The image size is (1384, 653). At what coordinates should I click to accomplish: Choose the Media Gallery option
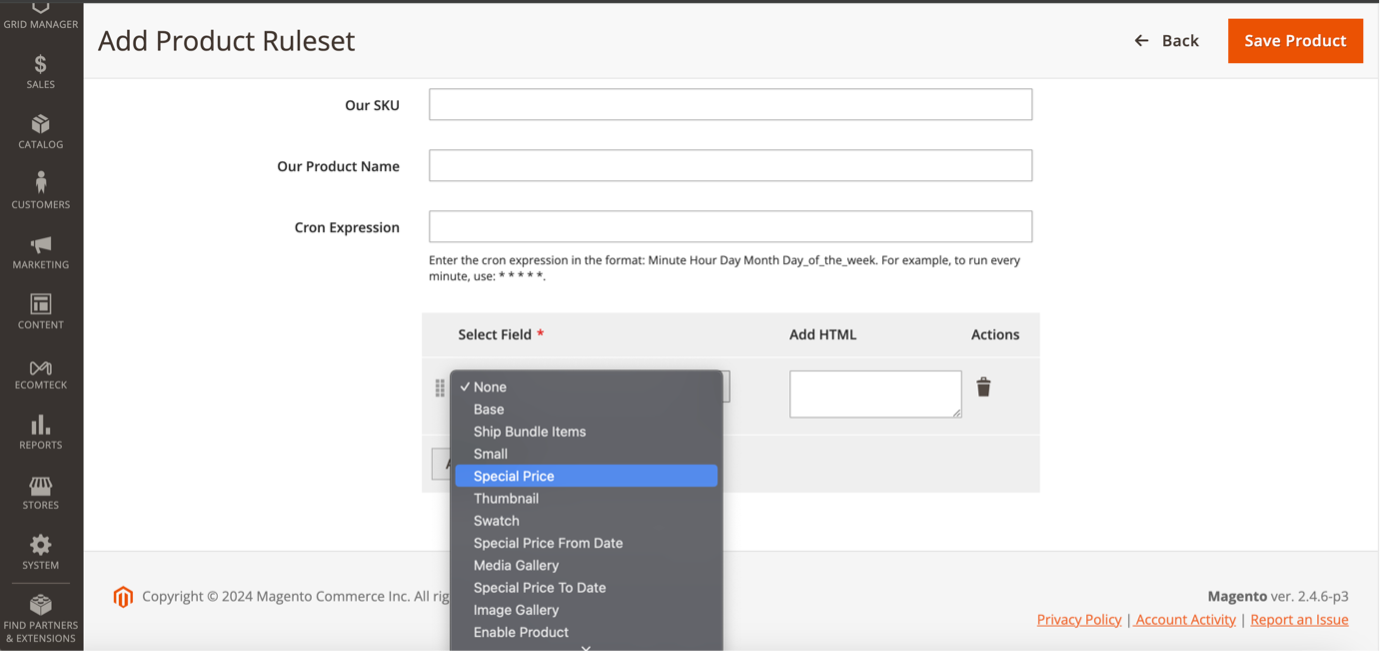pos(586,565)
